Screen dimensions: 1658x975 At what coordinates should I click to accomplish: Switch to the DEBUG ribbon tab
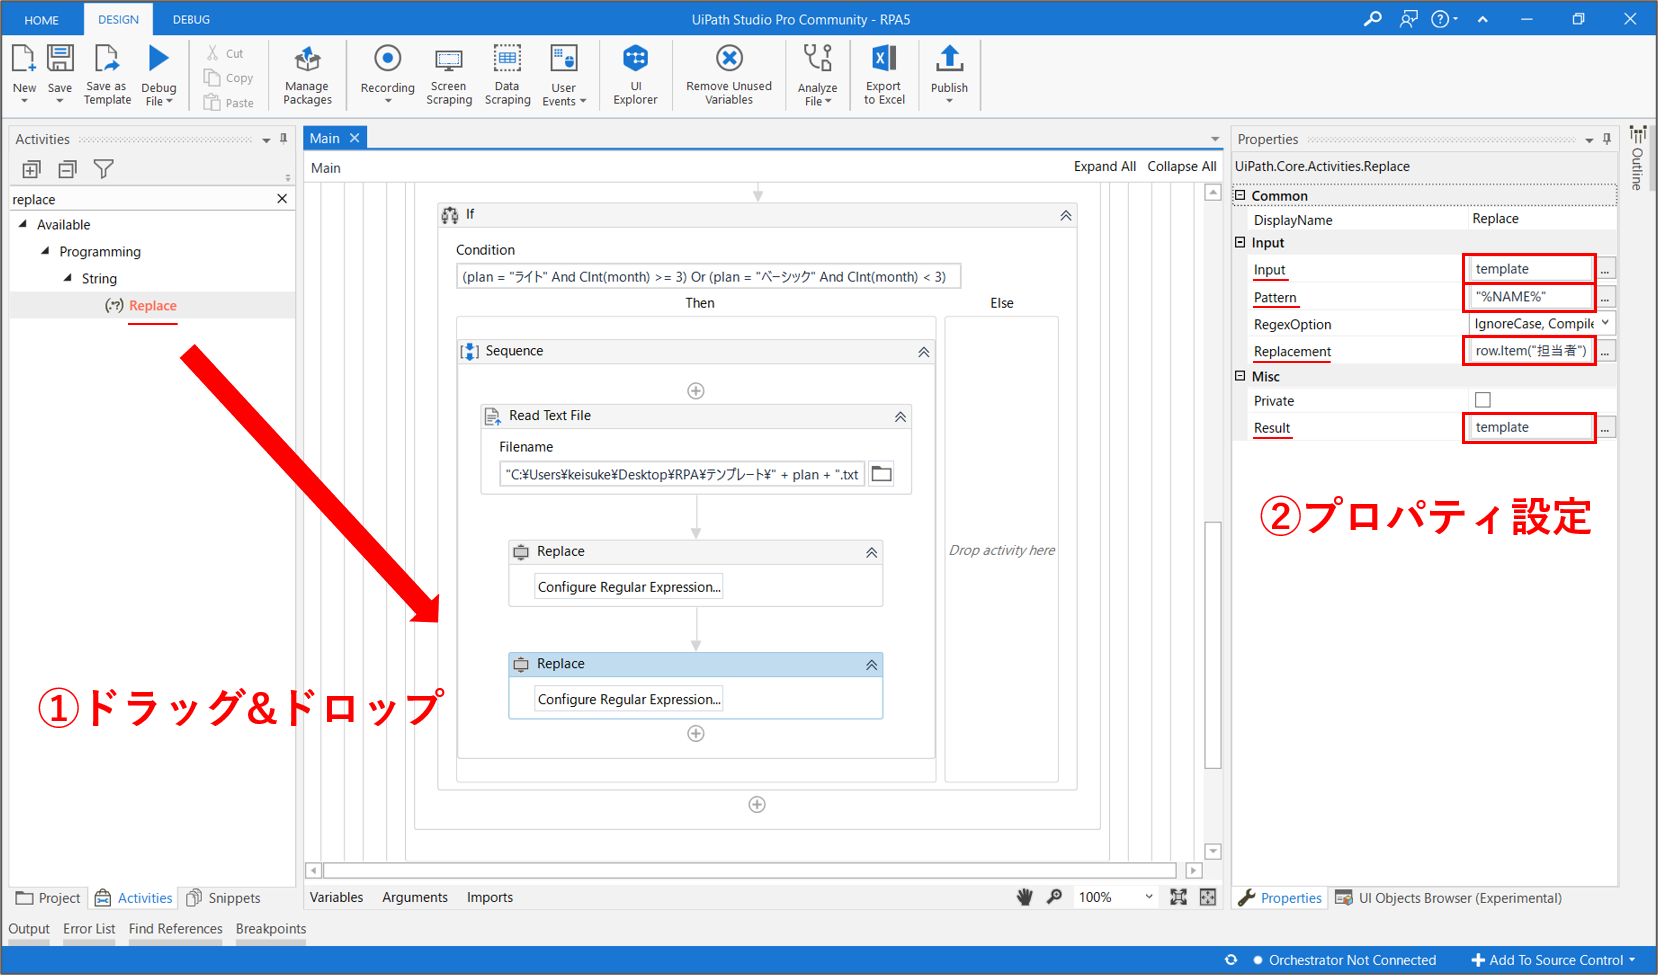pyautogui.click(x=191, y=19)
